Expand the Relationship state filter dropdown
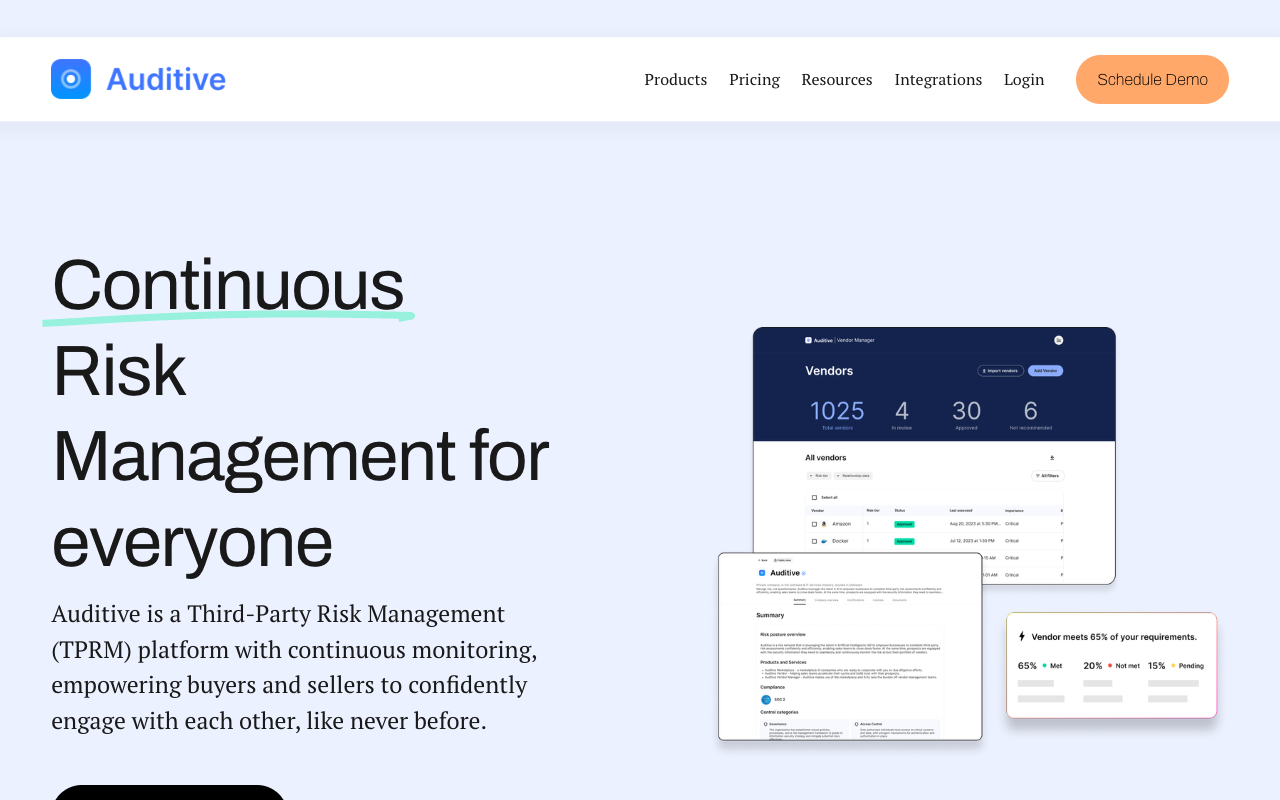Screen dimensions: 1280x800 click(853, 476)
